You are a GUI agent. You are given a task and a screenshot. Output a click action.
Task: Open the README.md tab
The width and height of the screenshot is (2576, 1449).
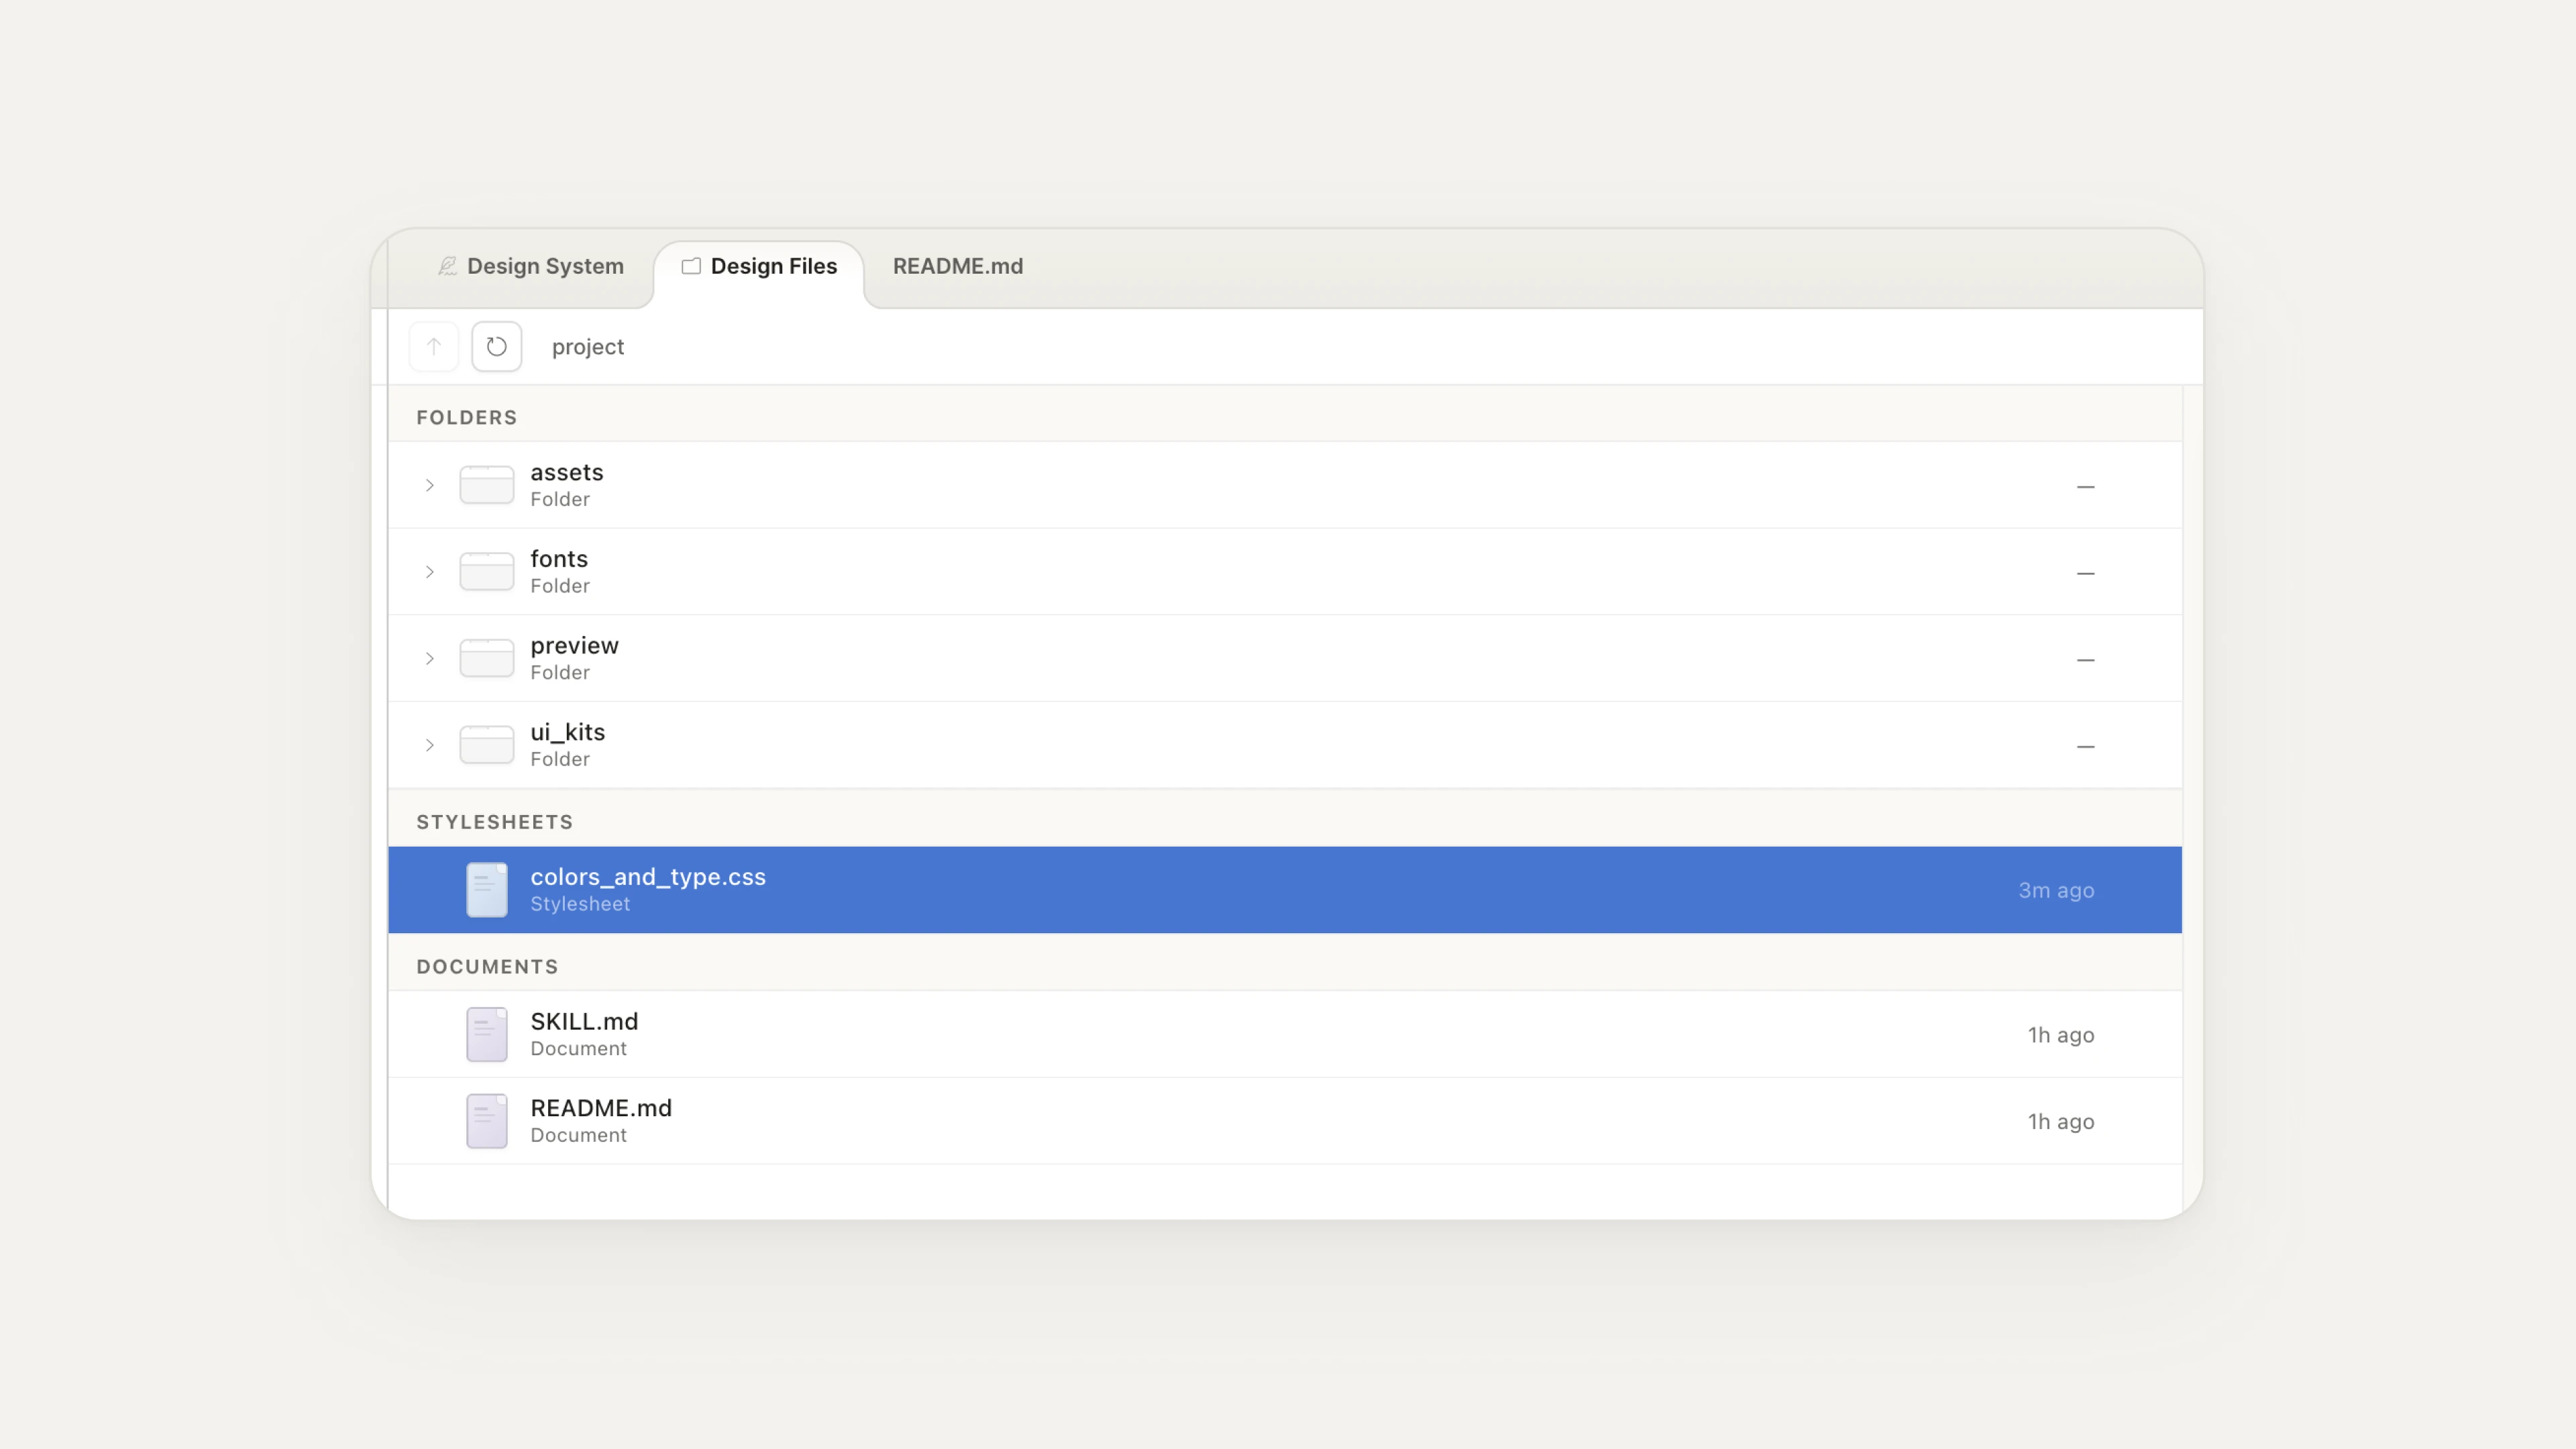tap(957, 266)
